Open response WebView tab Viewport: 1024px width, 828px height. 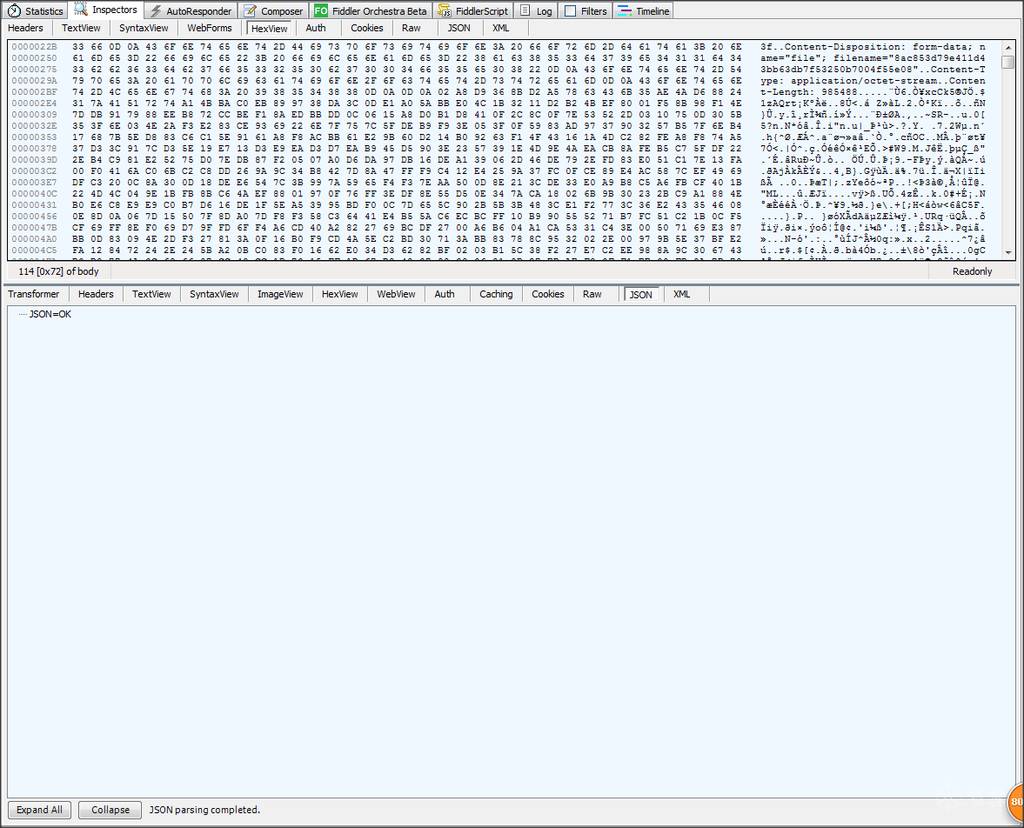point(396,294)
